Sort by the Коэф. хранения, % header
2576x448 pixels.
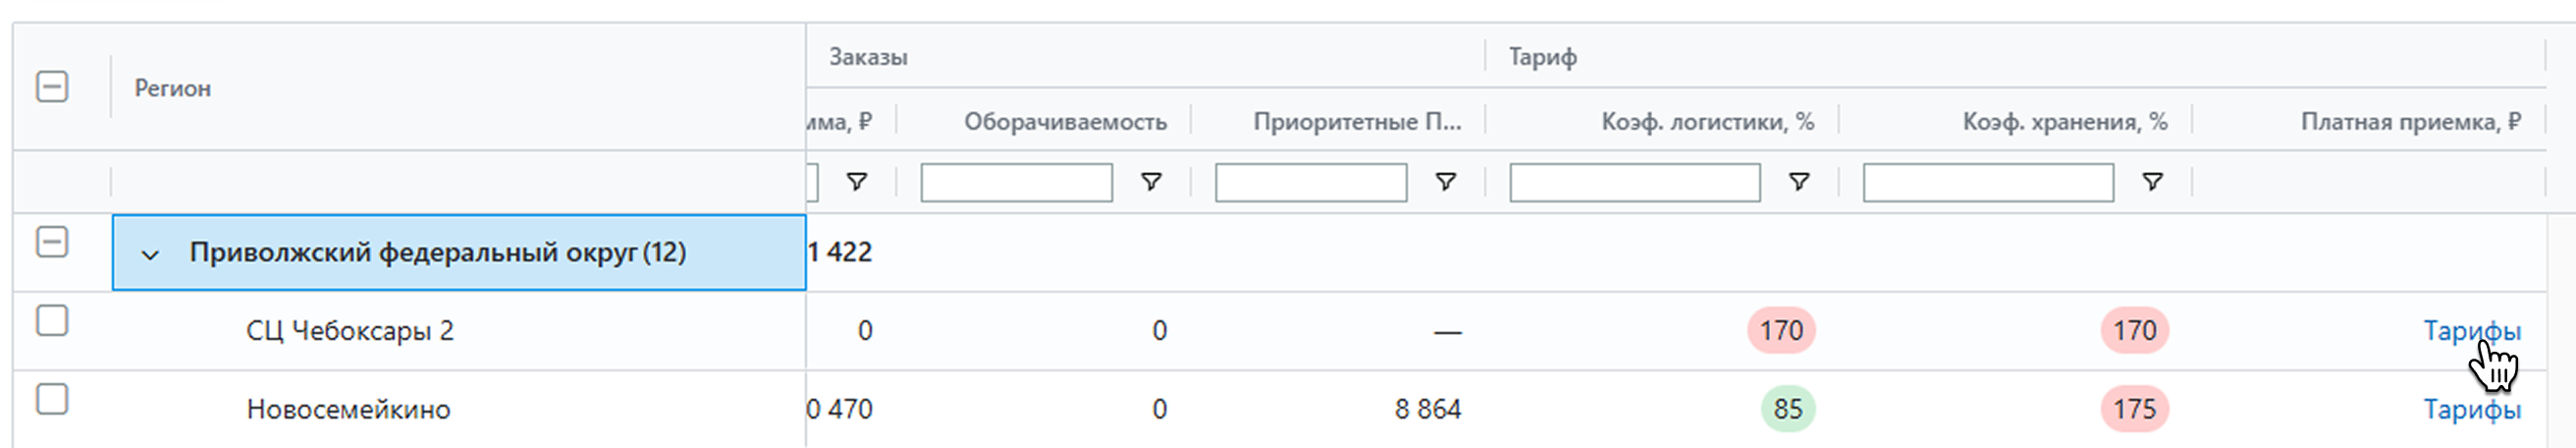pos(2064,122)
